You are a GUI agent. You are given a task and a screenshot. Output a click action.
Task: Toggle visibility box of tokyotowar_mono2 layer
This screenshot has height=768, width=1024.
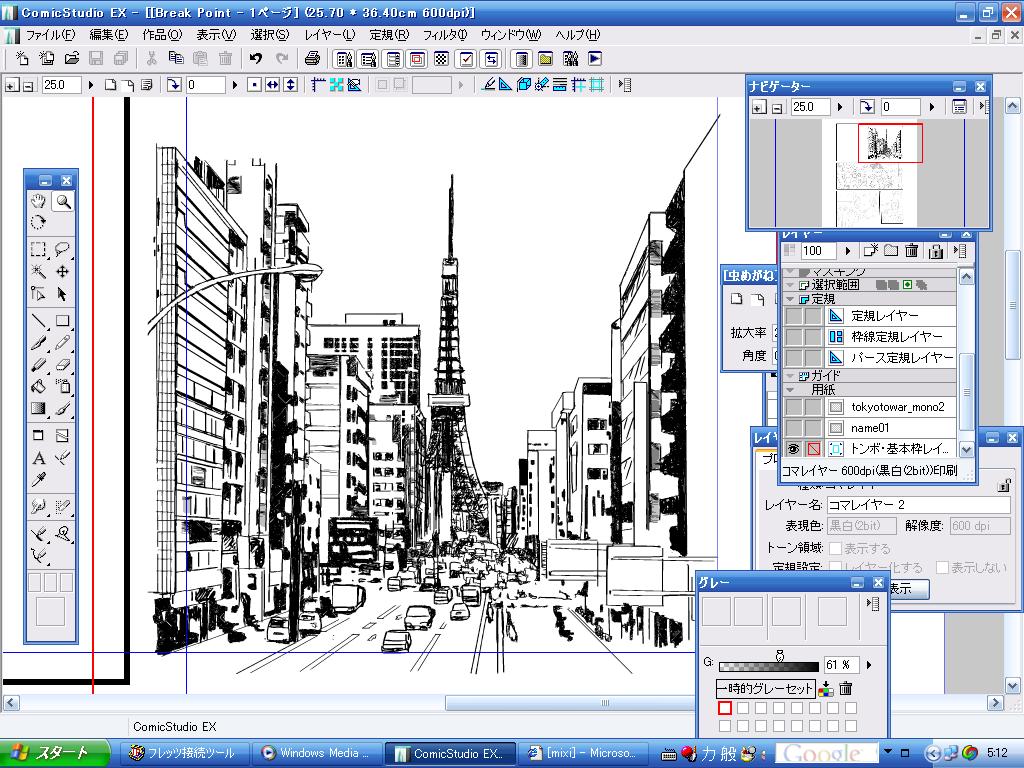pyautogui.click(x=793, y=407)
